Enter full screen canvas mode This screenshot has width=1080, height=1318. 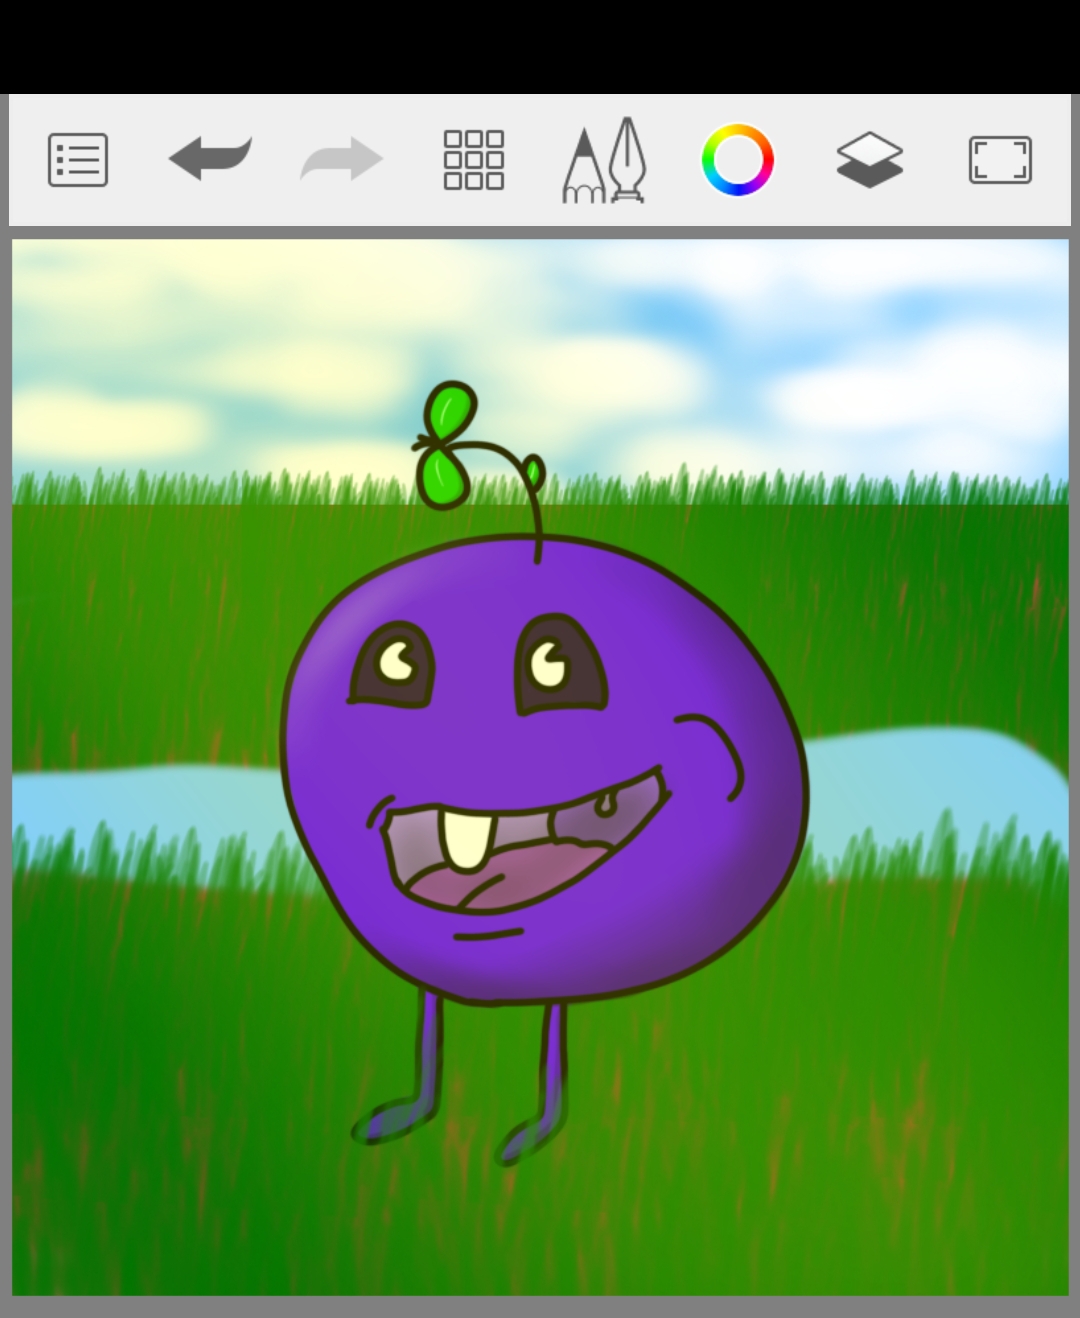point(1000,160)
